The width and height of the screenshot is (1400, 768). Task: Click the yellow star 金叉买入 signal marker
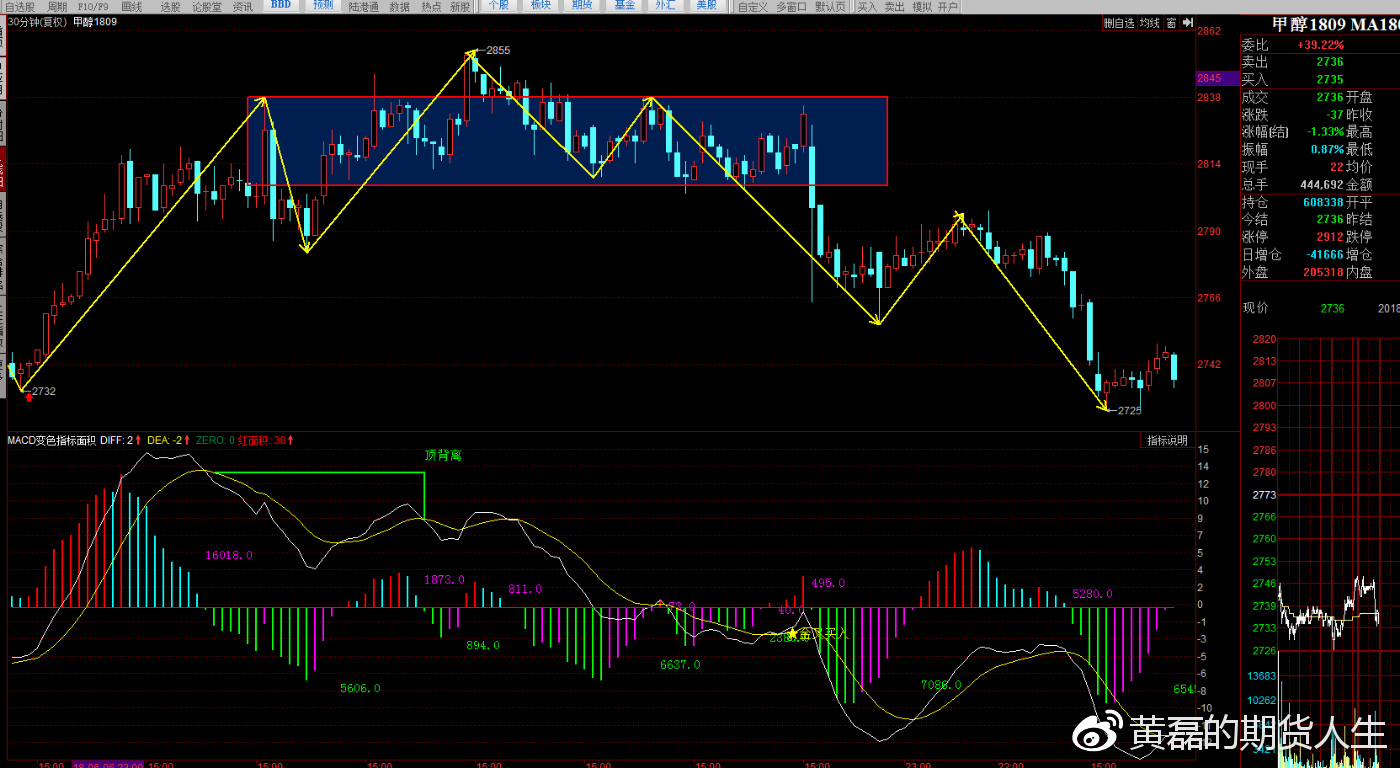pyautogui.click(x=793, y=633)
